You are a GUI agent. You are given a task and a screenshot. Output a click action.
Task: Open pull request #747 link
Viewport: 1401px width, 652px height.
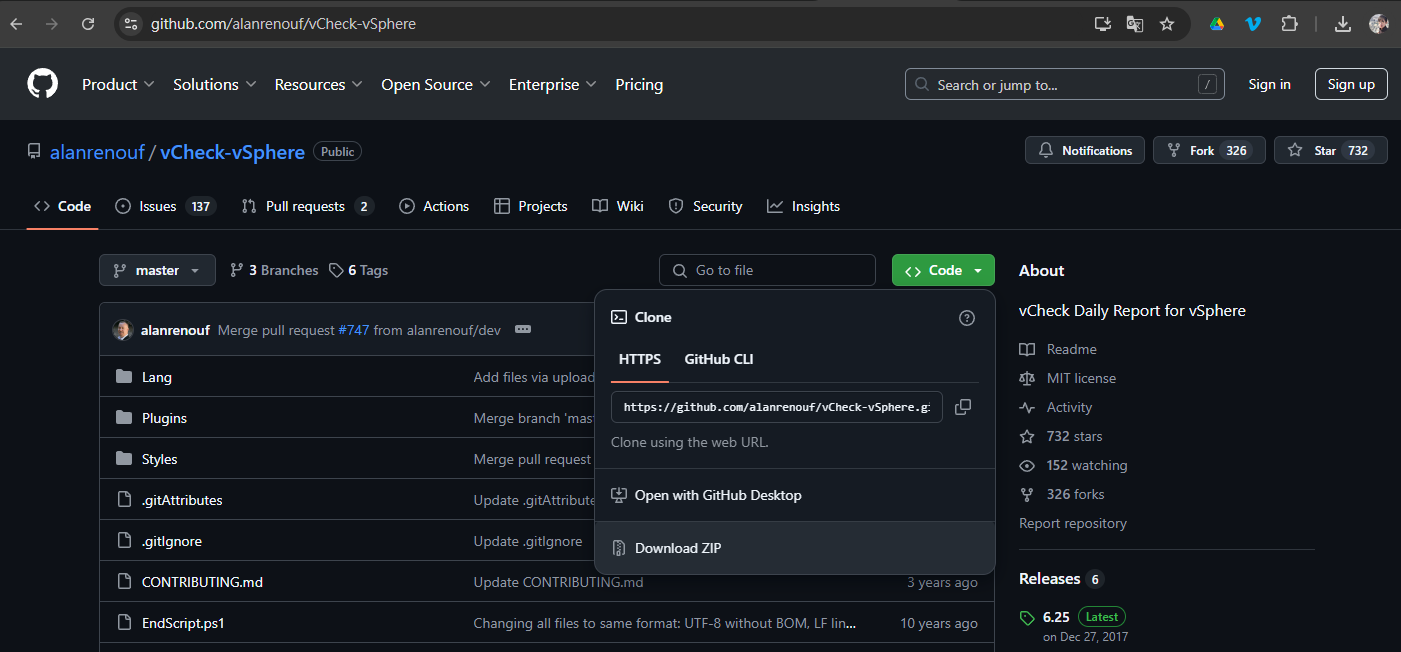coord(354,330)
